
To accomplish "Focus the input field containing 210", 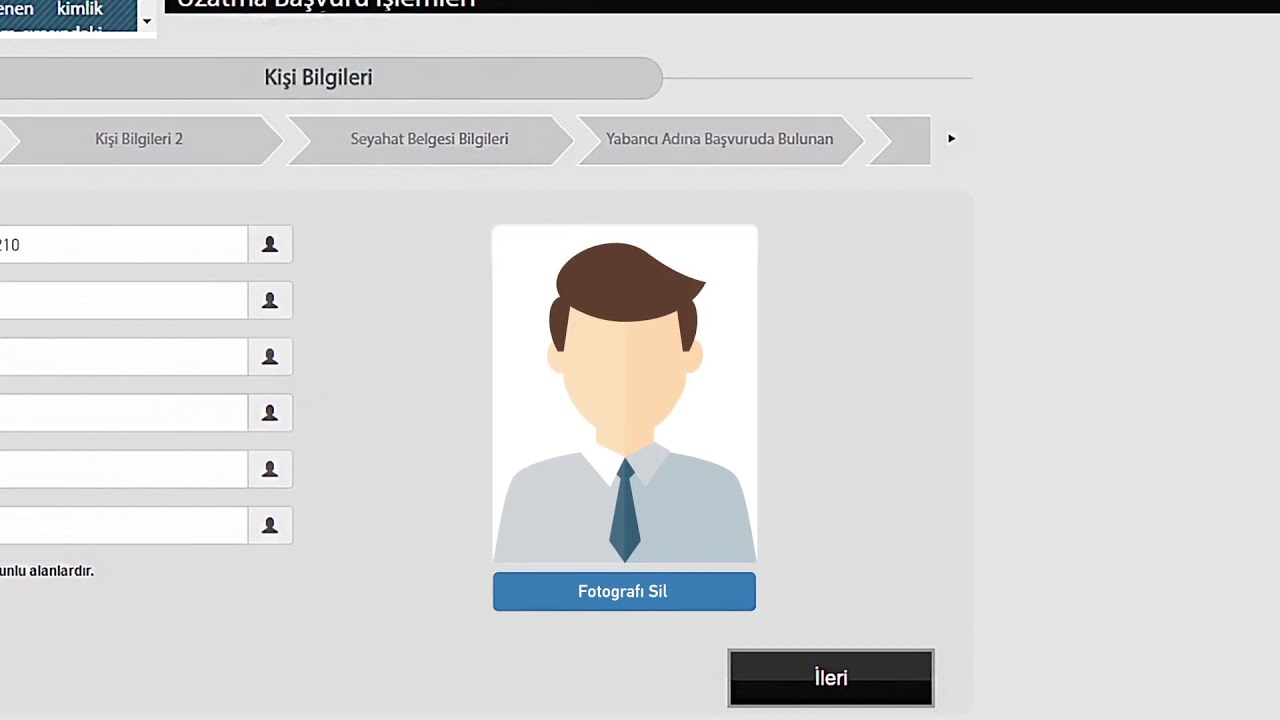I will click(x=123, y=245).
